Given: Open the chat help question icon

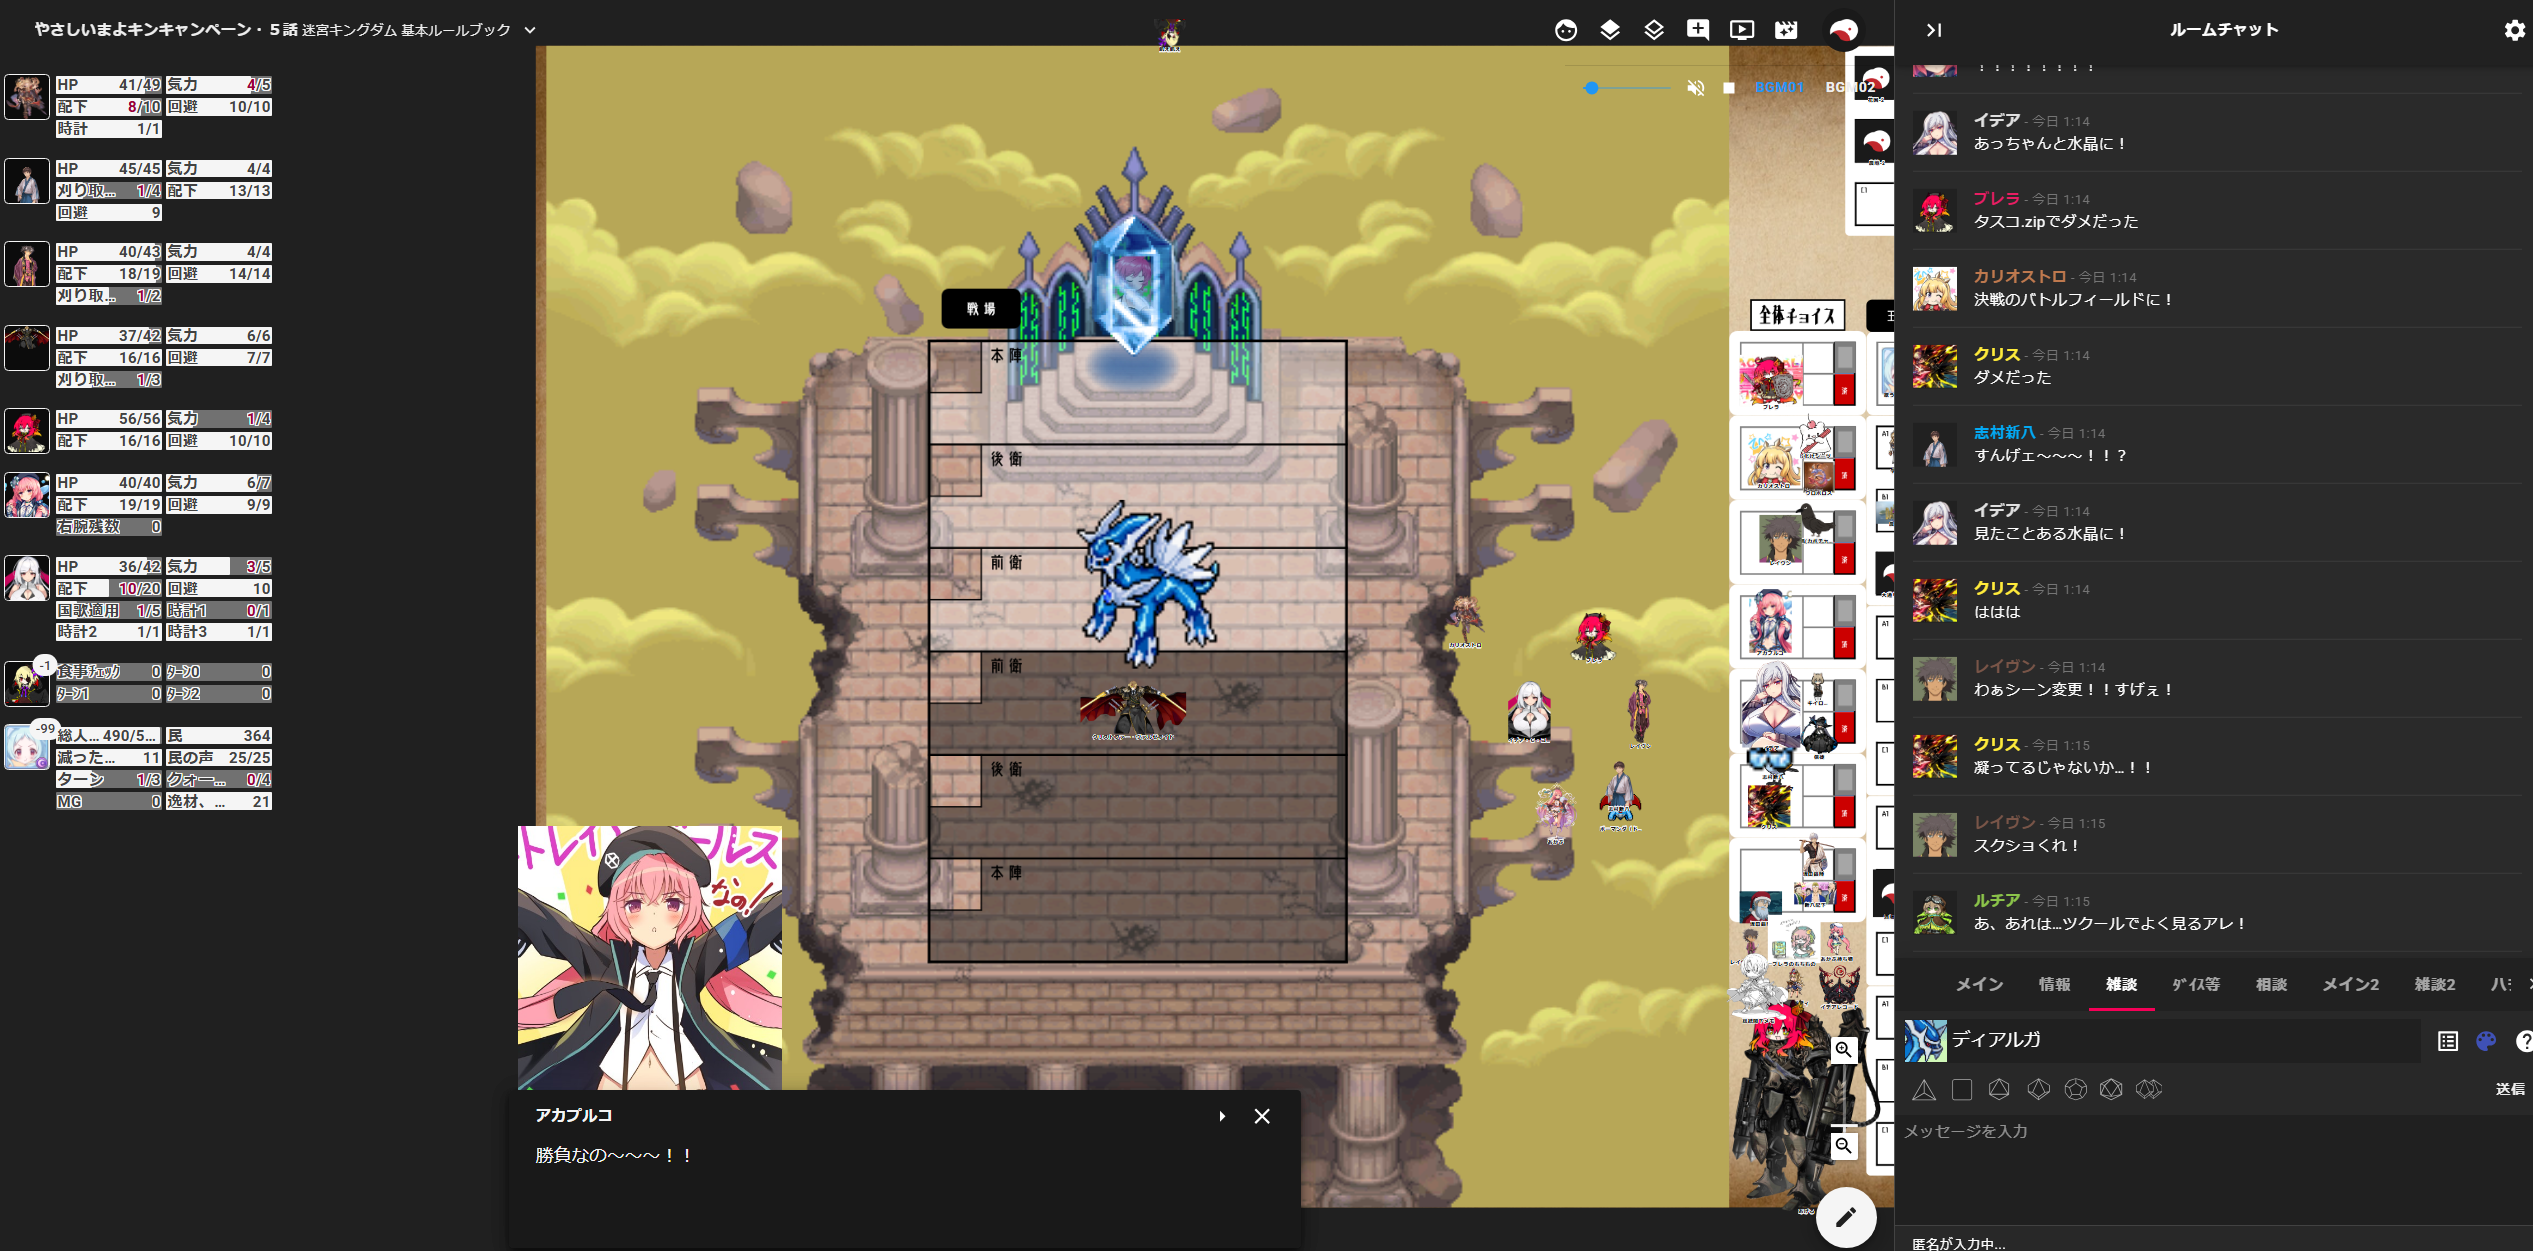Looking at the screenshot, I should (2523, 1041).
